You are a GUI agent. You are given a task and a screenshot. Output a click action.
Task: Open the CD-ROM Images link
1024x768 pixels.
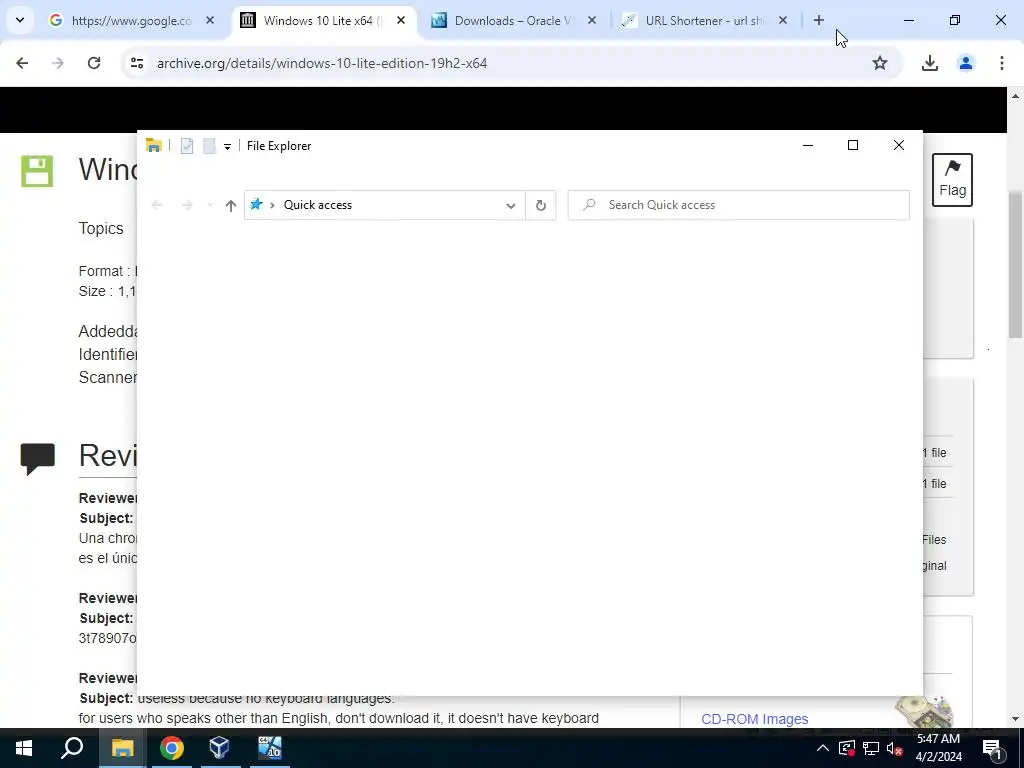tap(754, 719)
